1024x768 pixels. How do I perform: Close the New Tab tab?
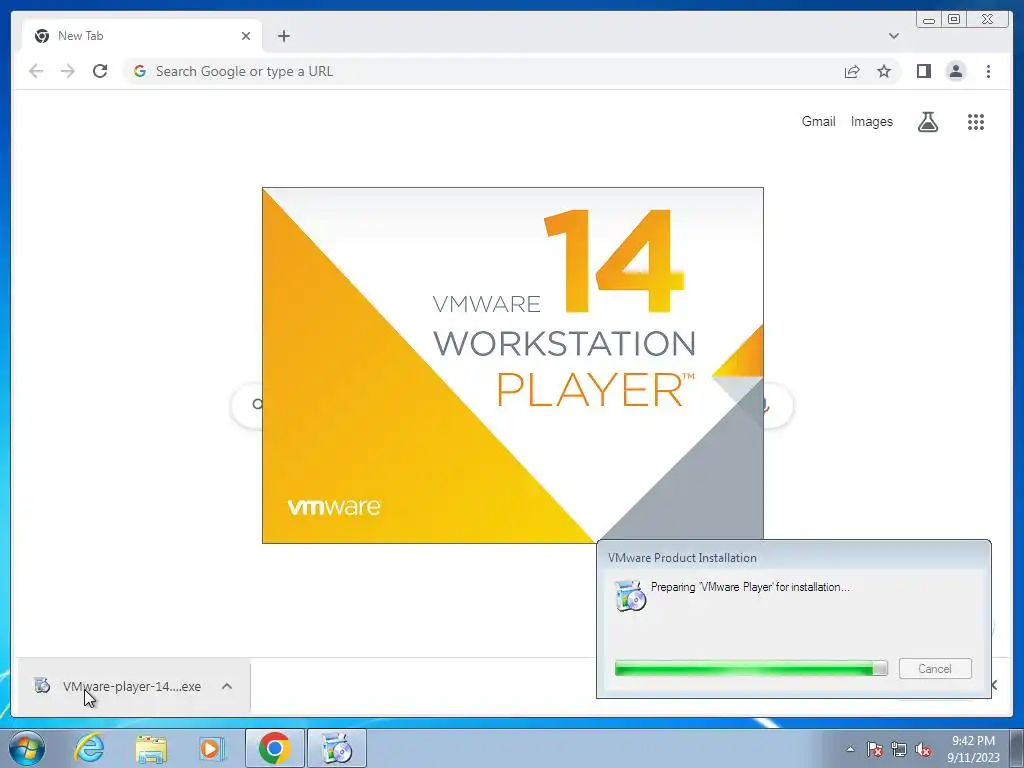click(246, 36)
